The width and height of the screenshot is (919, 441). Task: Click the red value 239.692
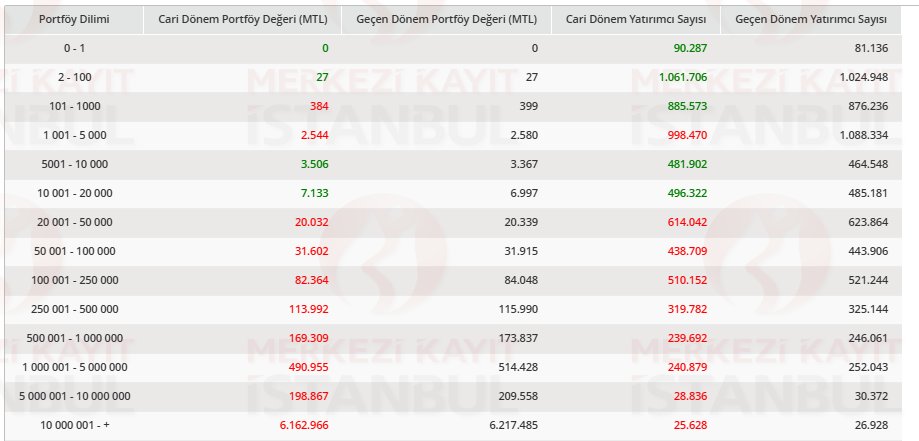coord(687,338)
